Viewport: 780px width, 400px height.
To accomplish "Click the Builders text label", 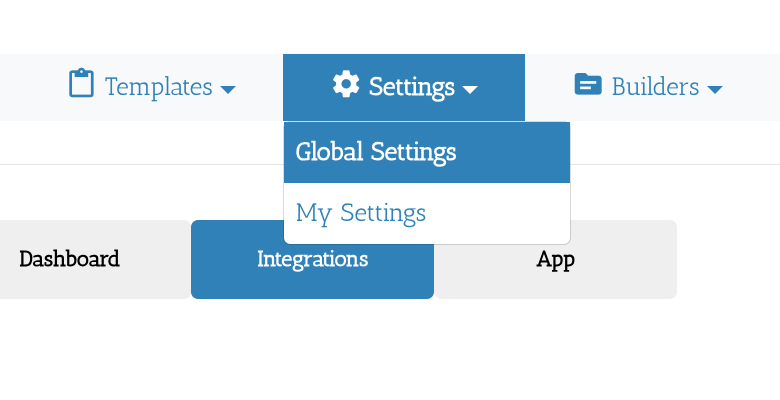I will pos(655,87).
